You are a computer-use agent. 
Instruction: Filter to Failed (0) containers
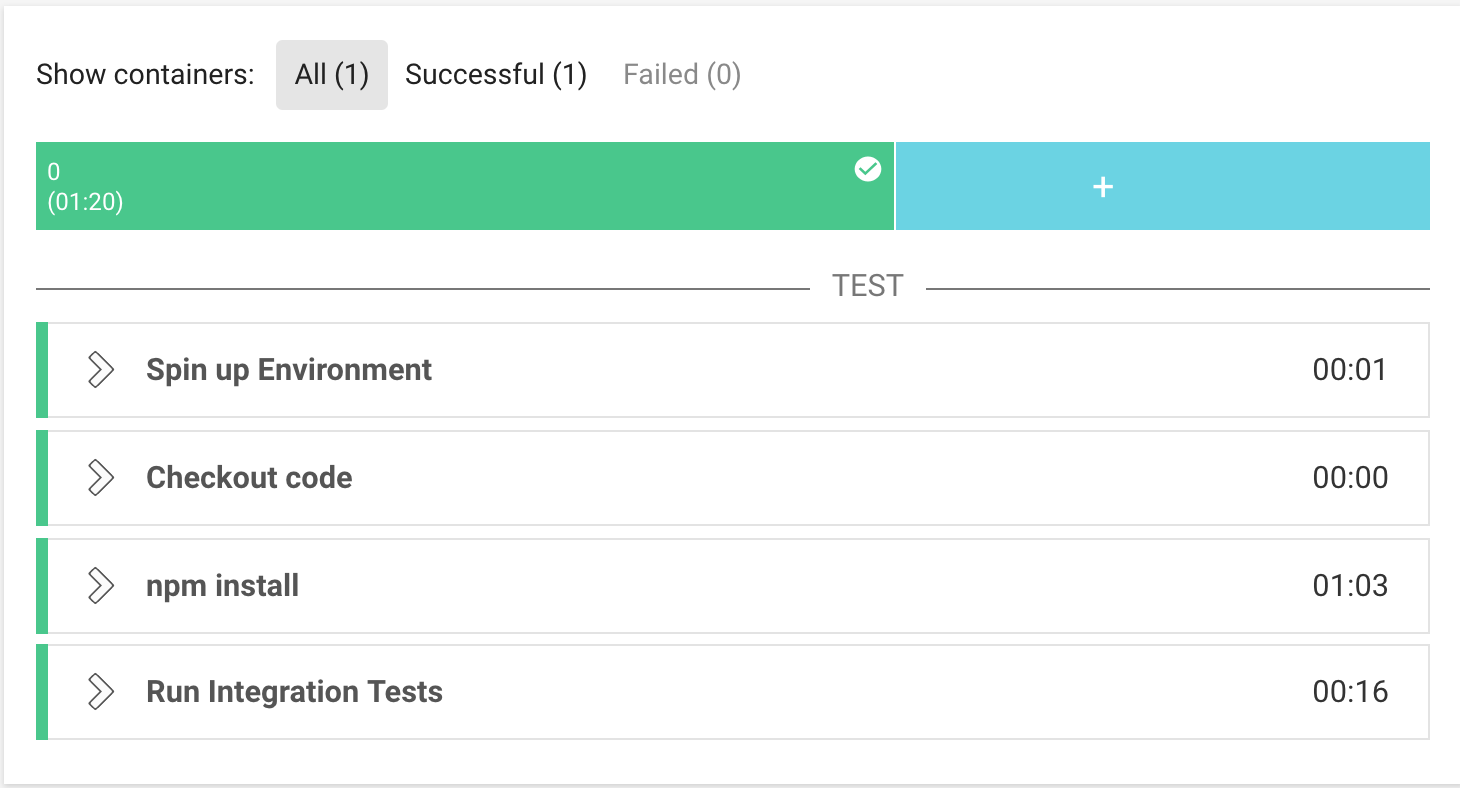point(682,75)
